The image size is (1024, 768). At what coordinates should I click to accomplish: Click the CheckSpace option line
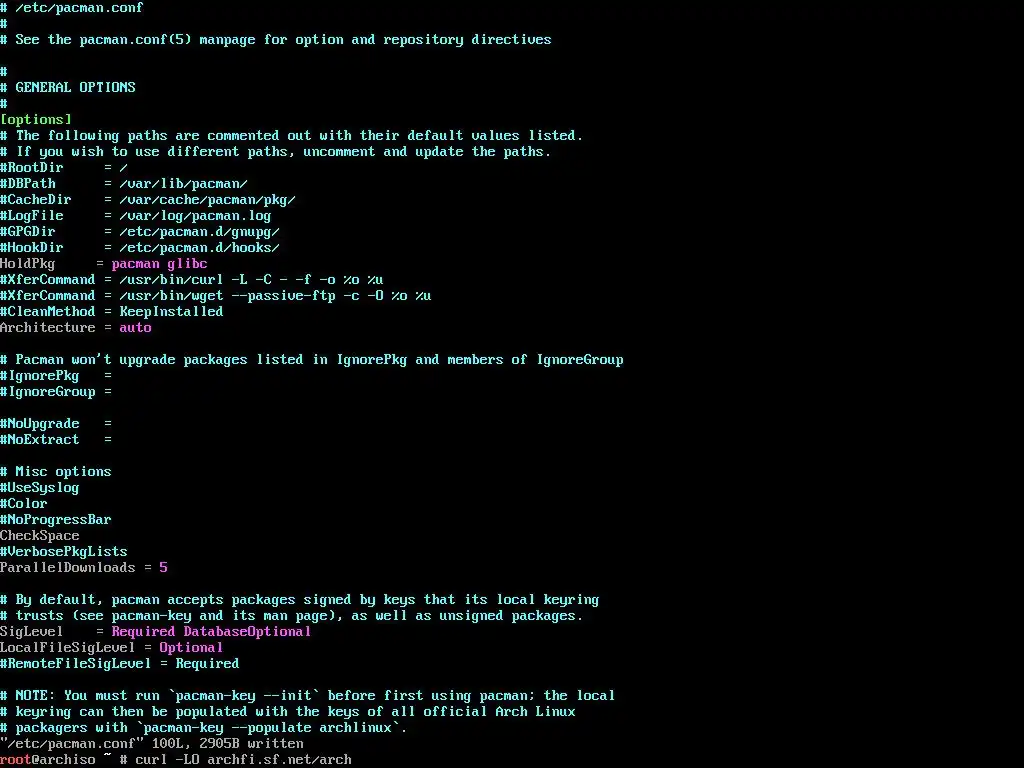click(40, 536)
